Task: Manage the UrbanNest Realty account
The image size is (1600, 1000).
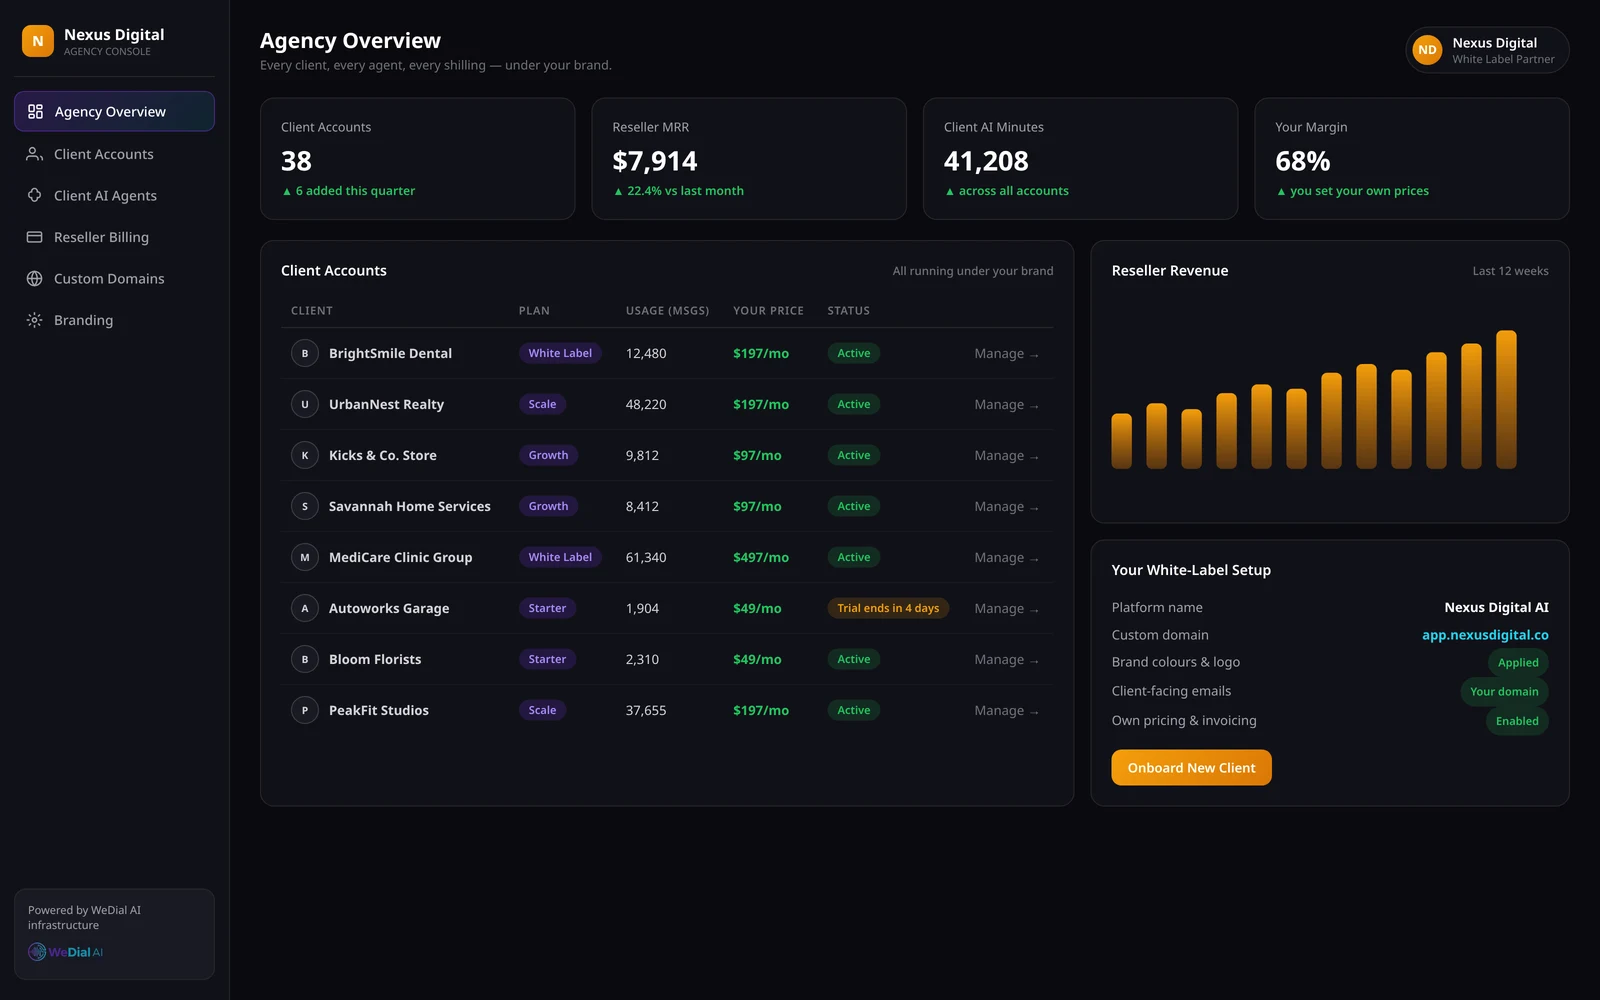Action: (1007, 404)
